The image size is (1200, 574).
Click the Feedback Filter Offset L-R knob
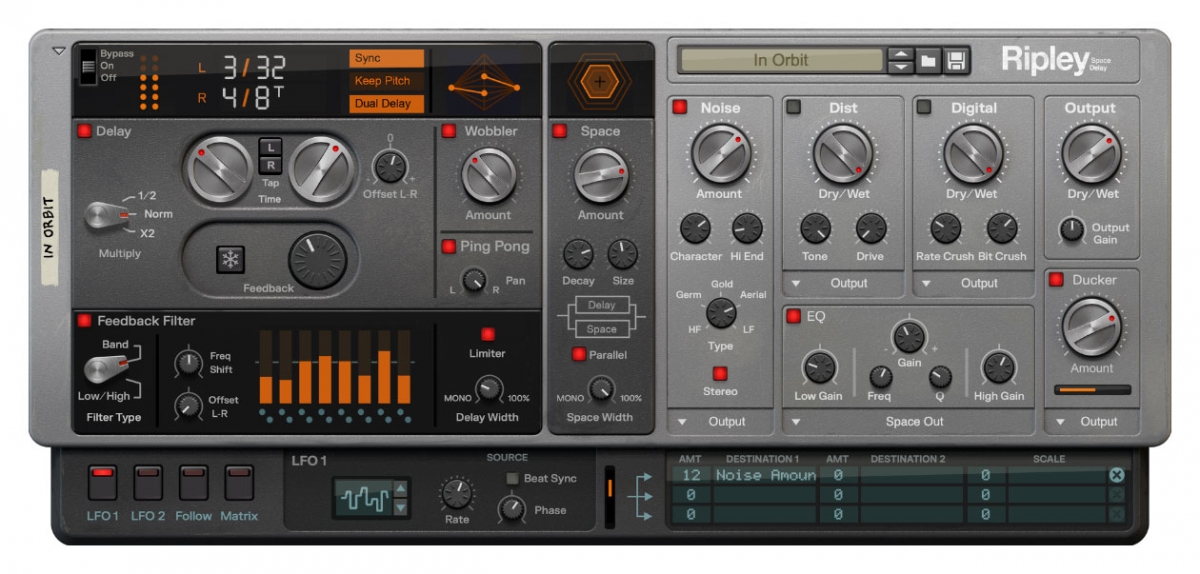[x=189, y=406]
